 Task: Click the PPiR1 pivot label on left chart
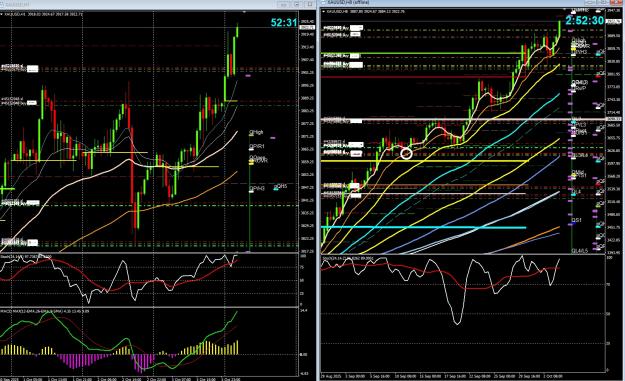[x=257, y=147]
